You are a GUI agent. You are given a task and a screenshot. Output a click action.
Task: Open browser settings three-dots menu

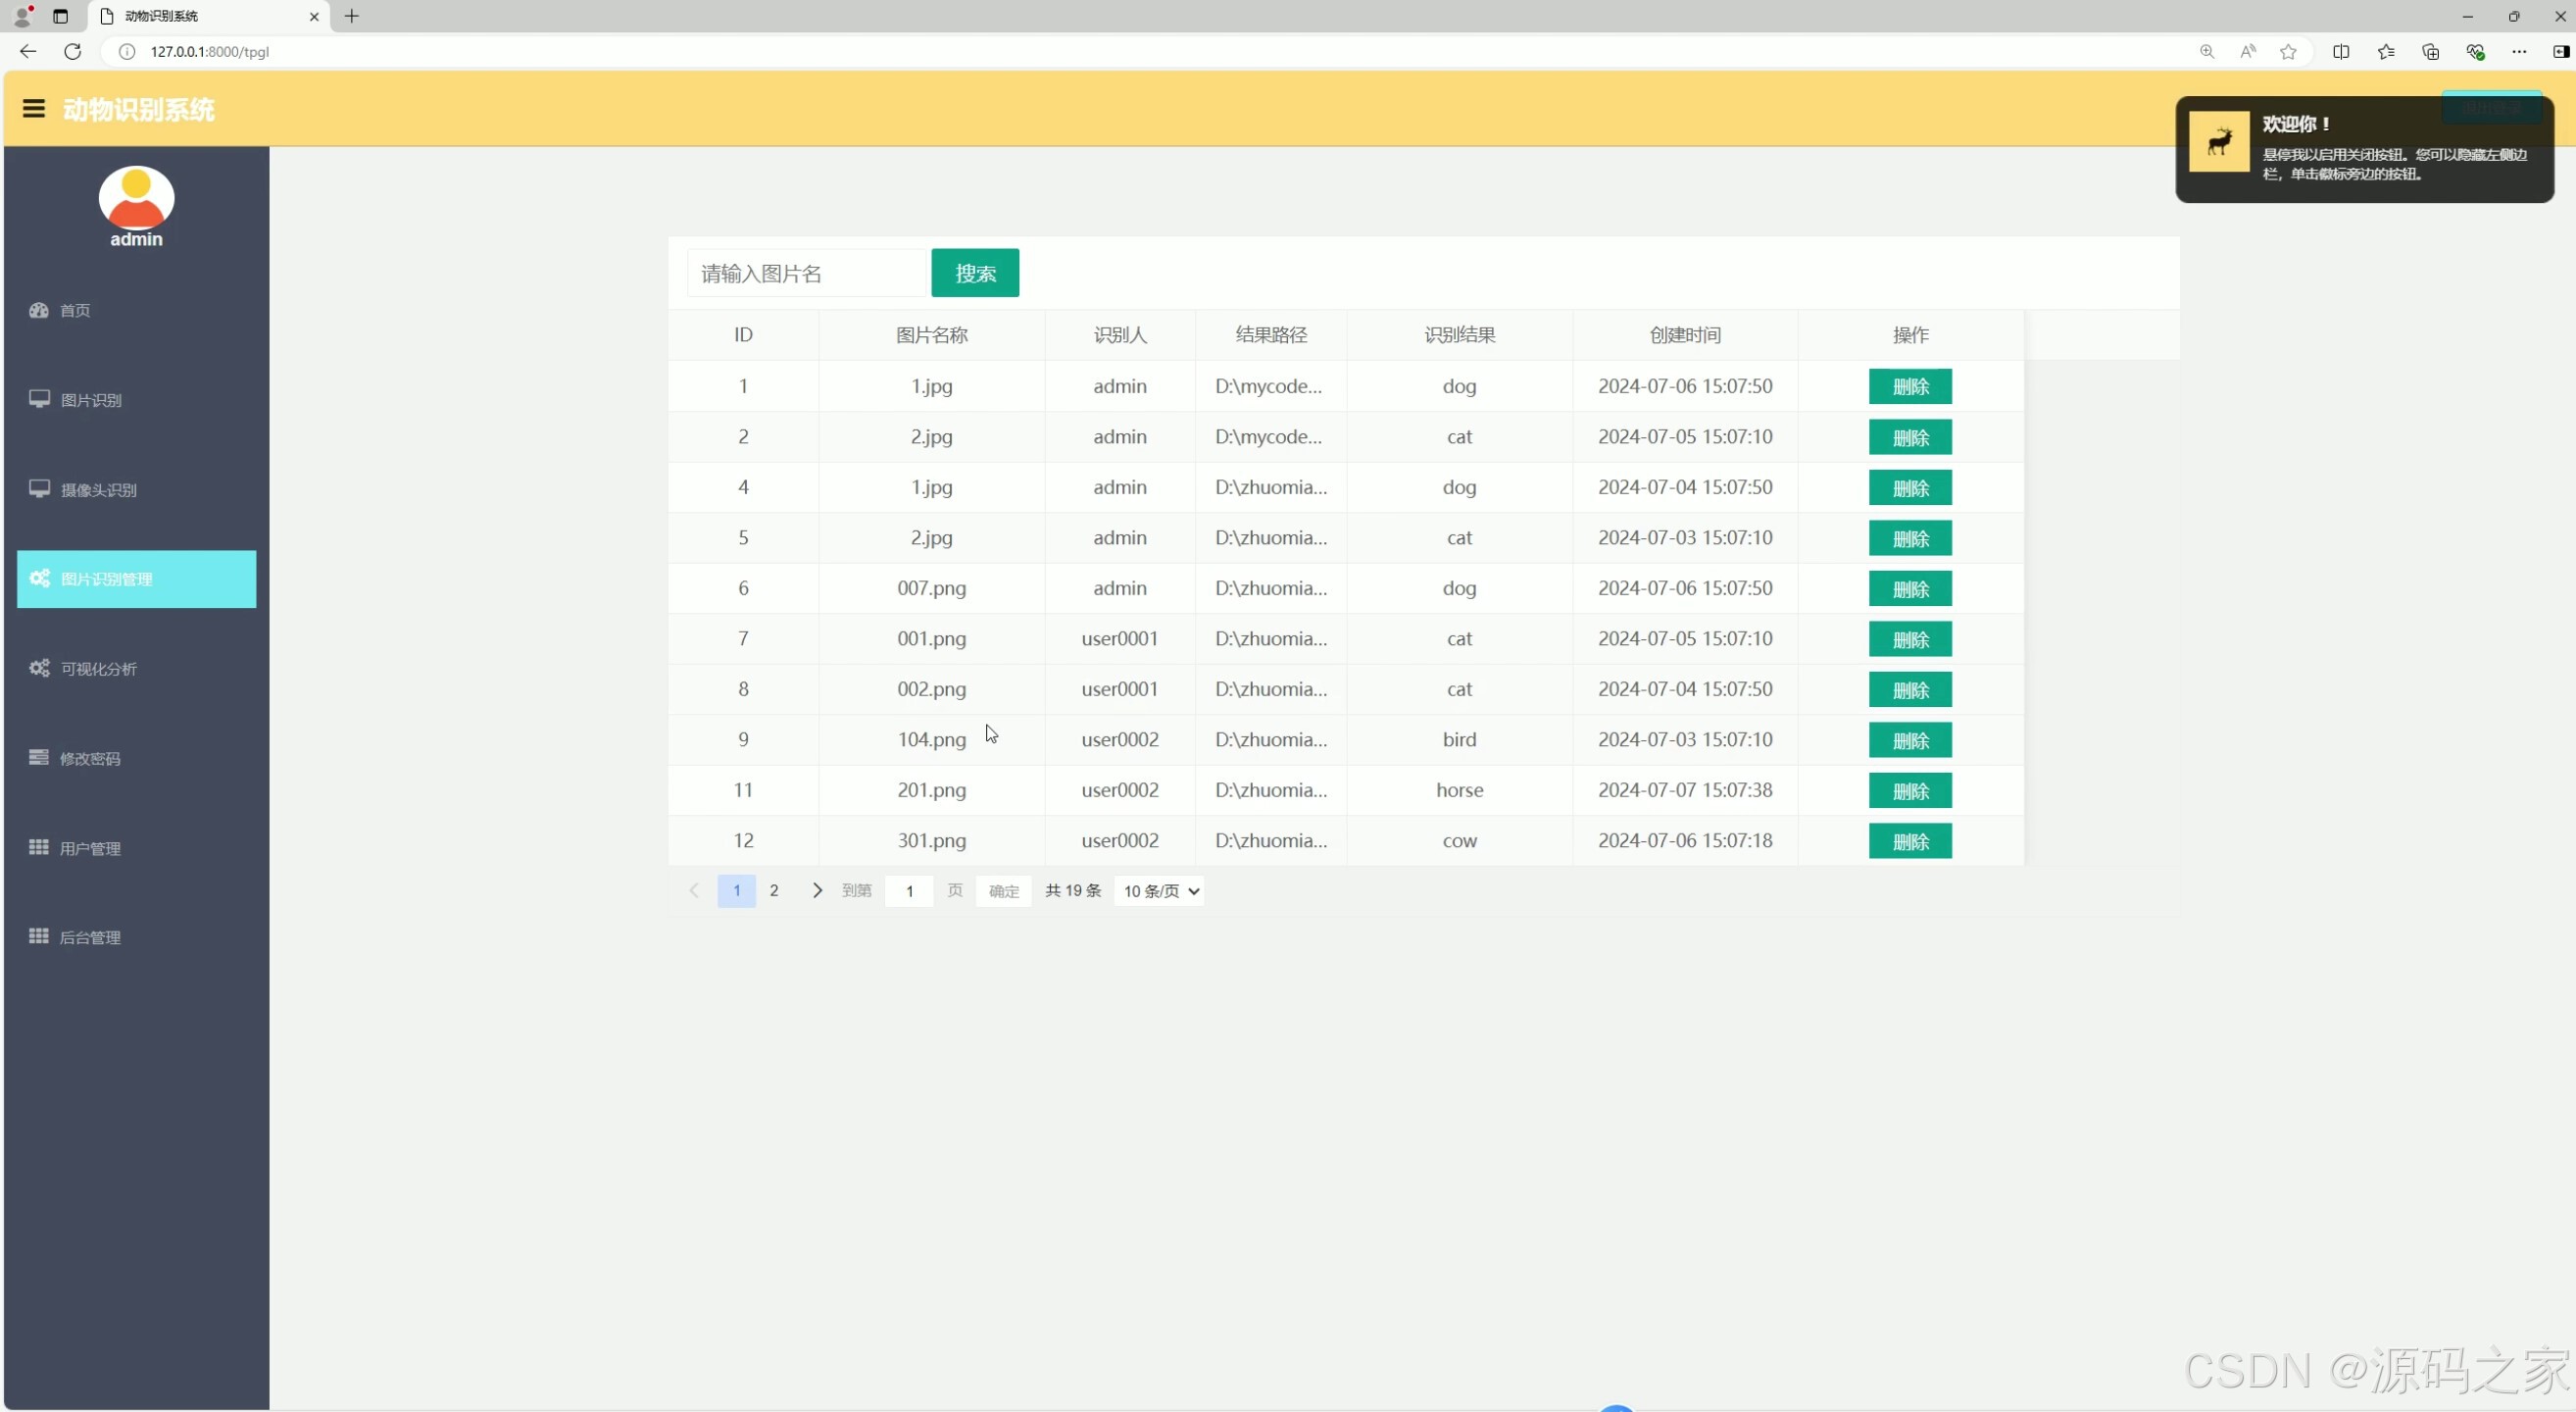pos(2518,51)
